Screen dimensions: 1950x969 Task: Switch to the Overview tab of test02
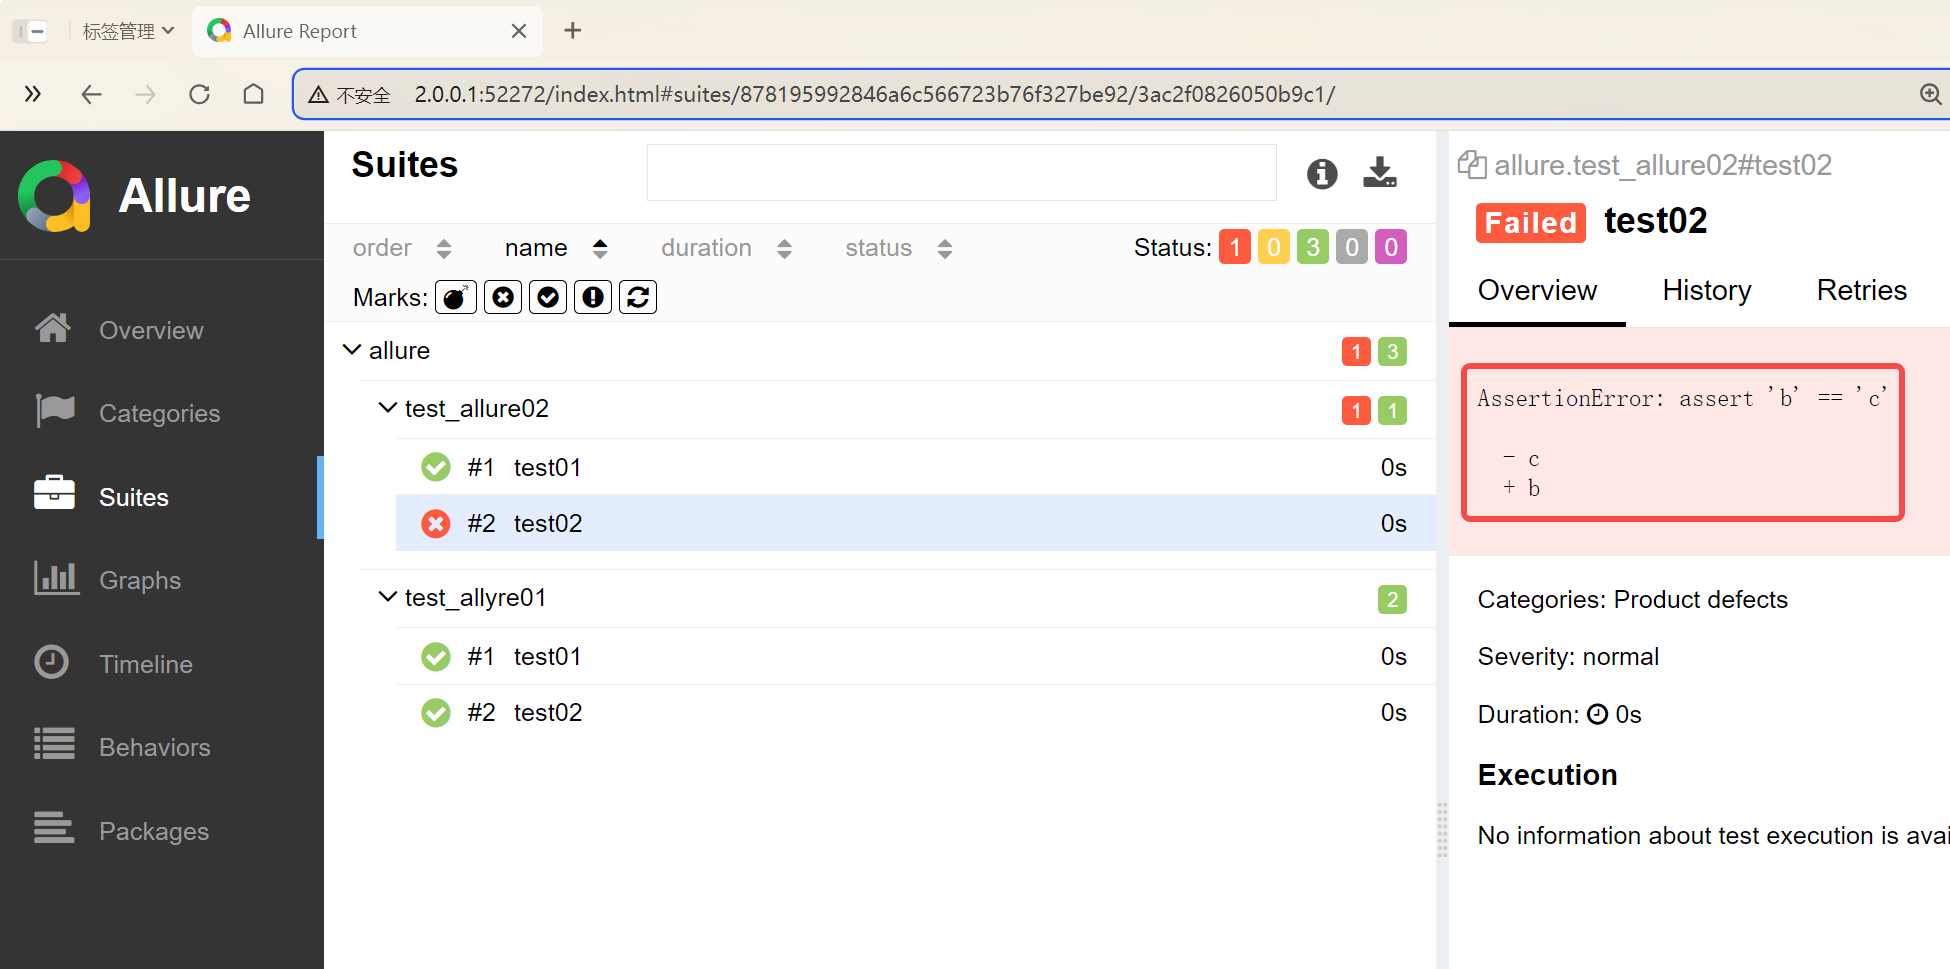1537,290
